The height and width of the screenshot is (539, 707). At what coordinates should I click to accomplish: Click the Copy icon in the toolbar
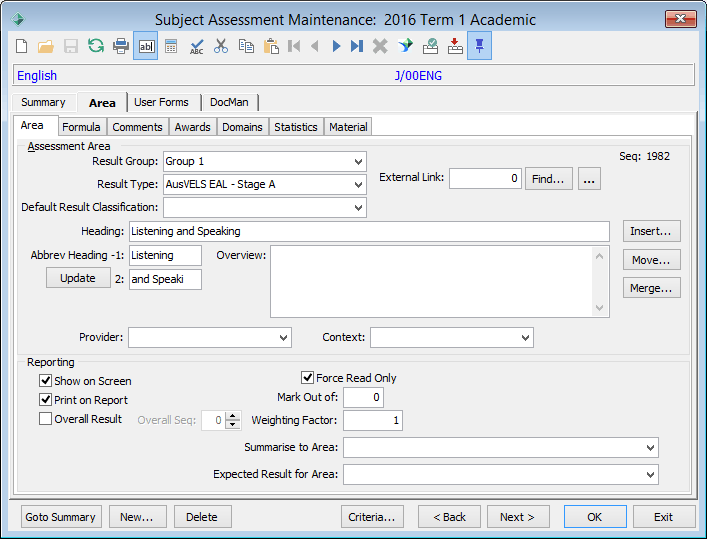coord(246,46)
